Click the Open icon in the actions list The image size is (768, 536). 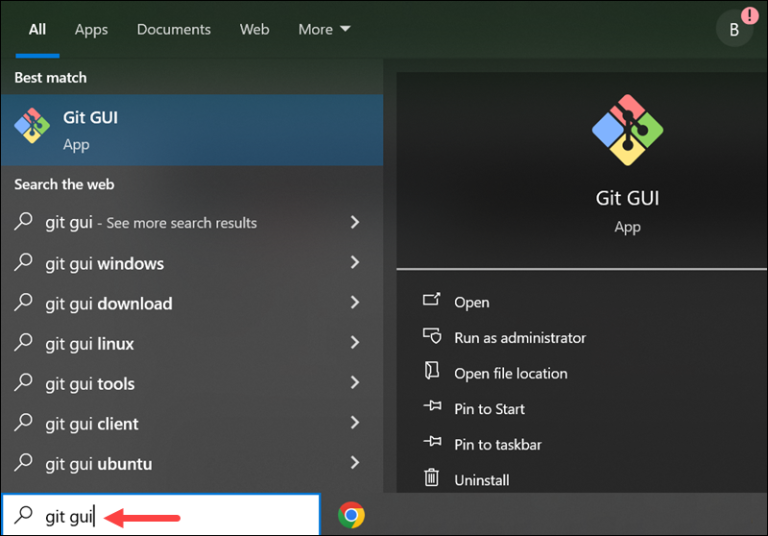pos(432,299)
